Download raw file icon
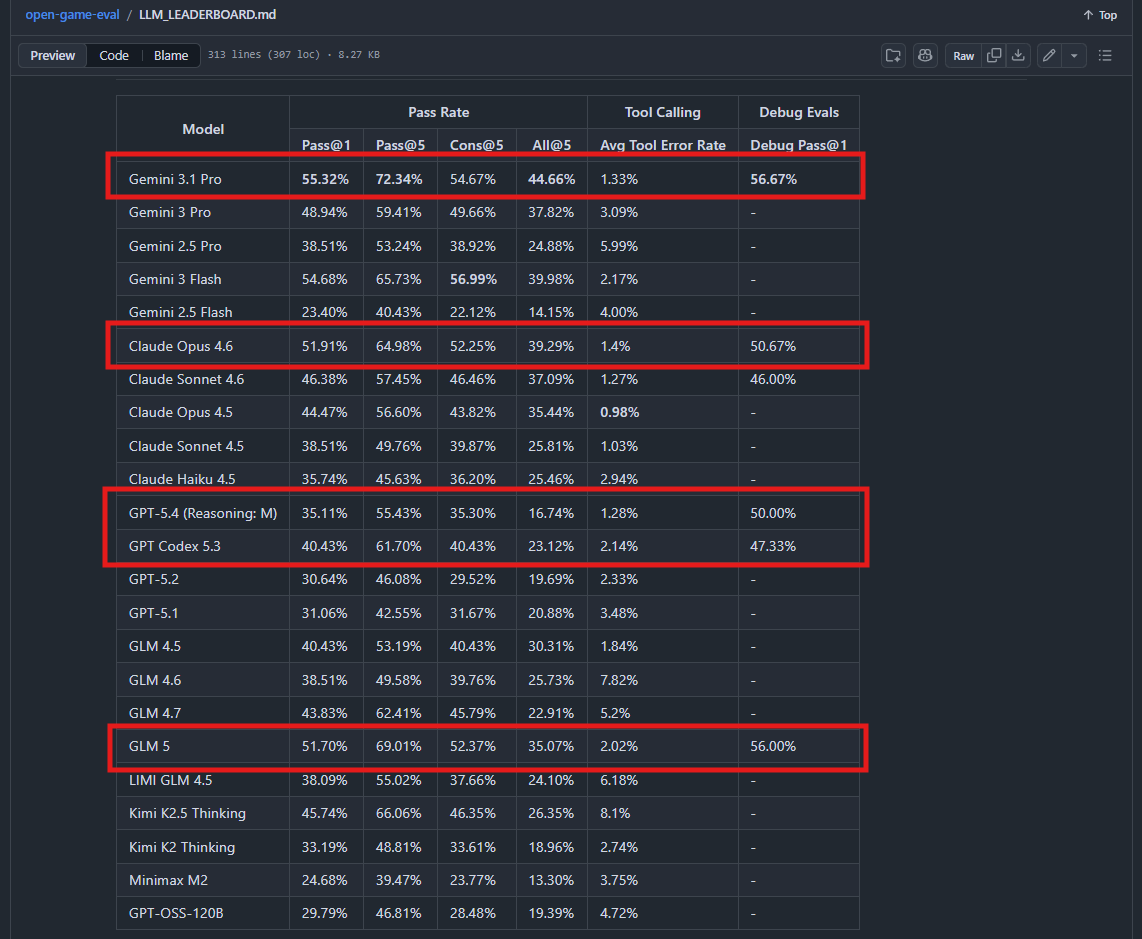The height and width of the screenshot is (939, 1142). (1018, 55)
